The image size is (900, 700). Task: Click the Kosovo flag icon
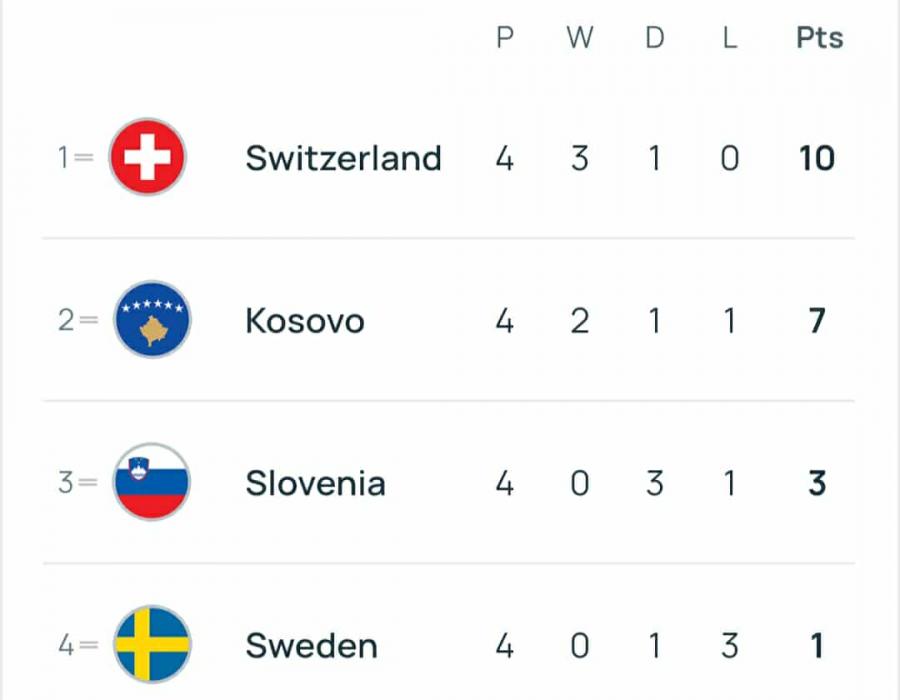[x=152, y=320]
